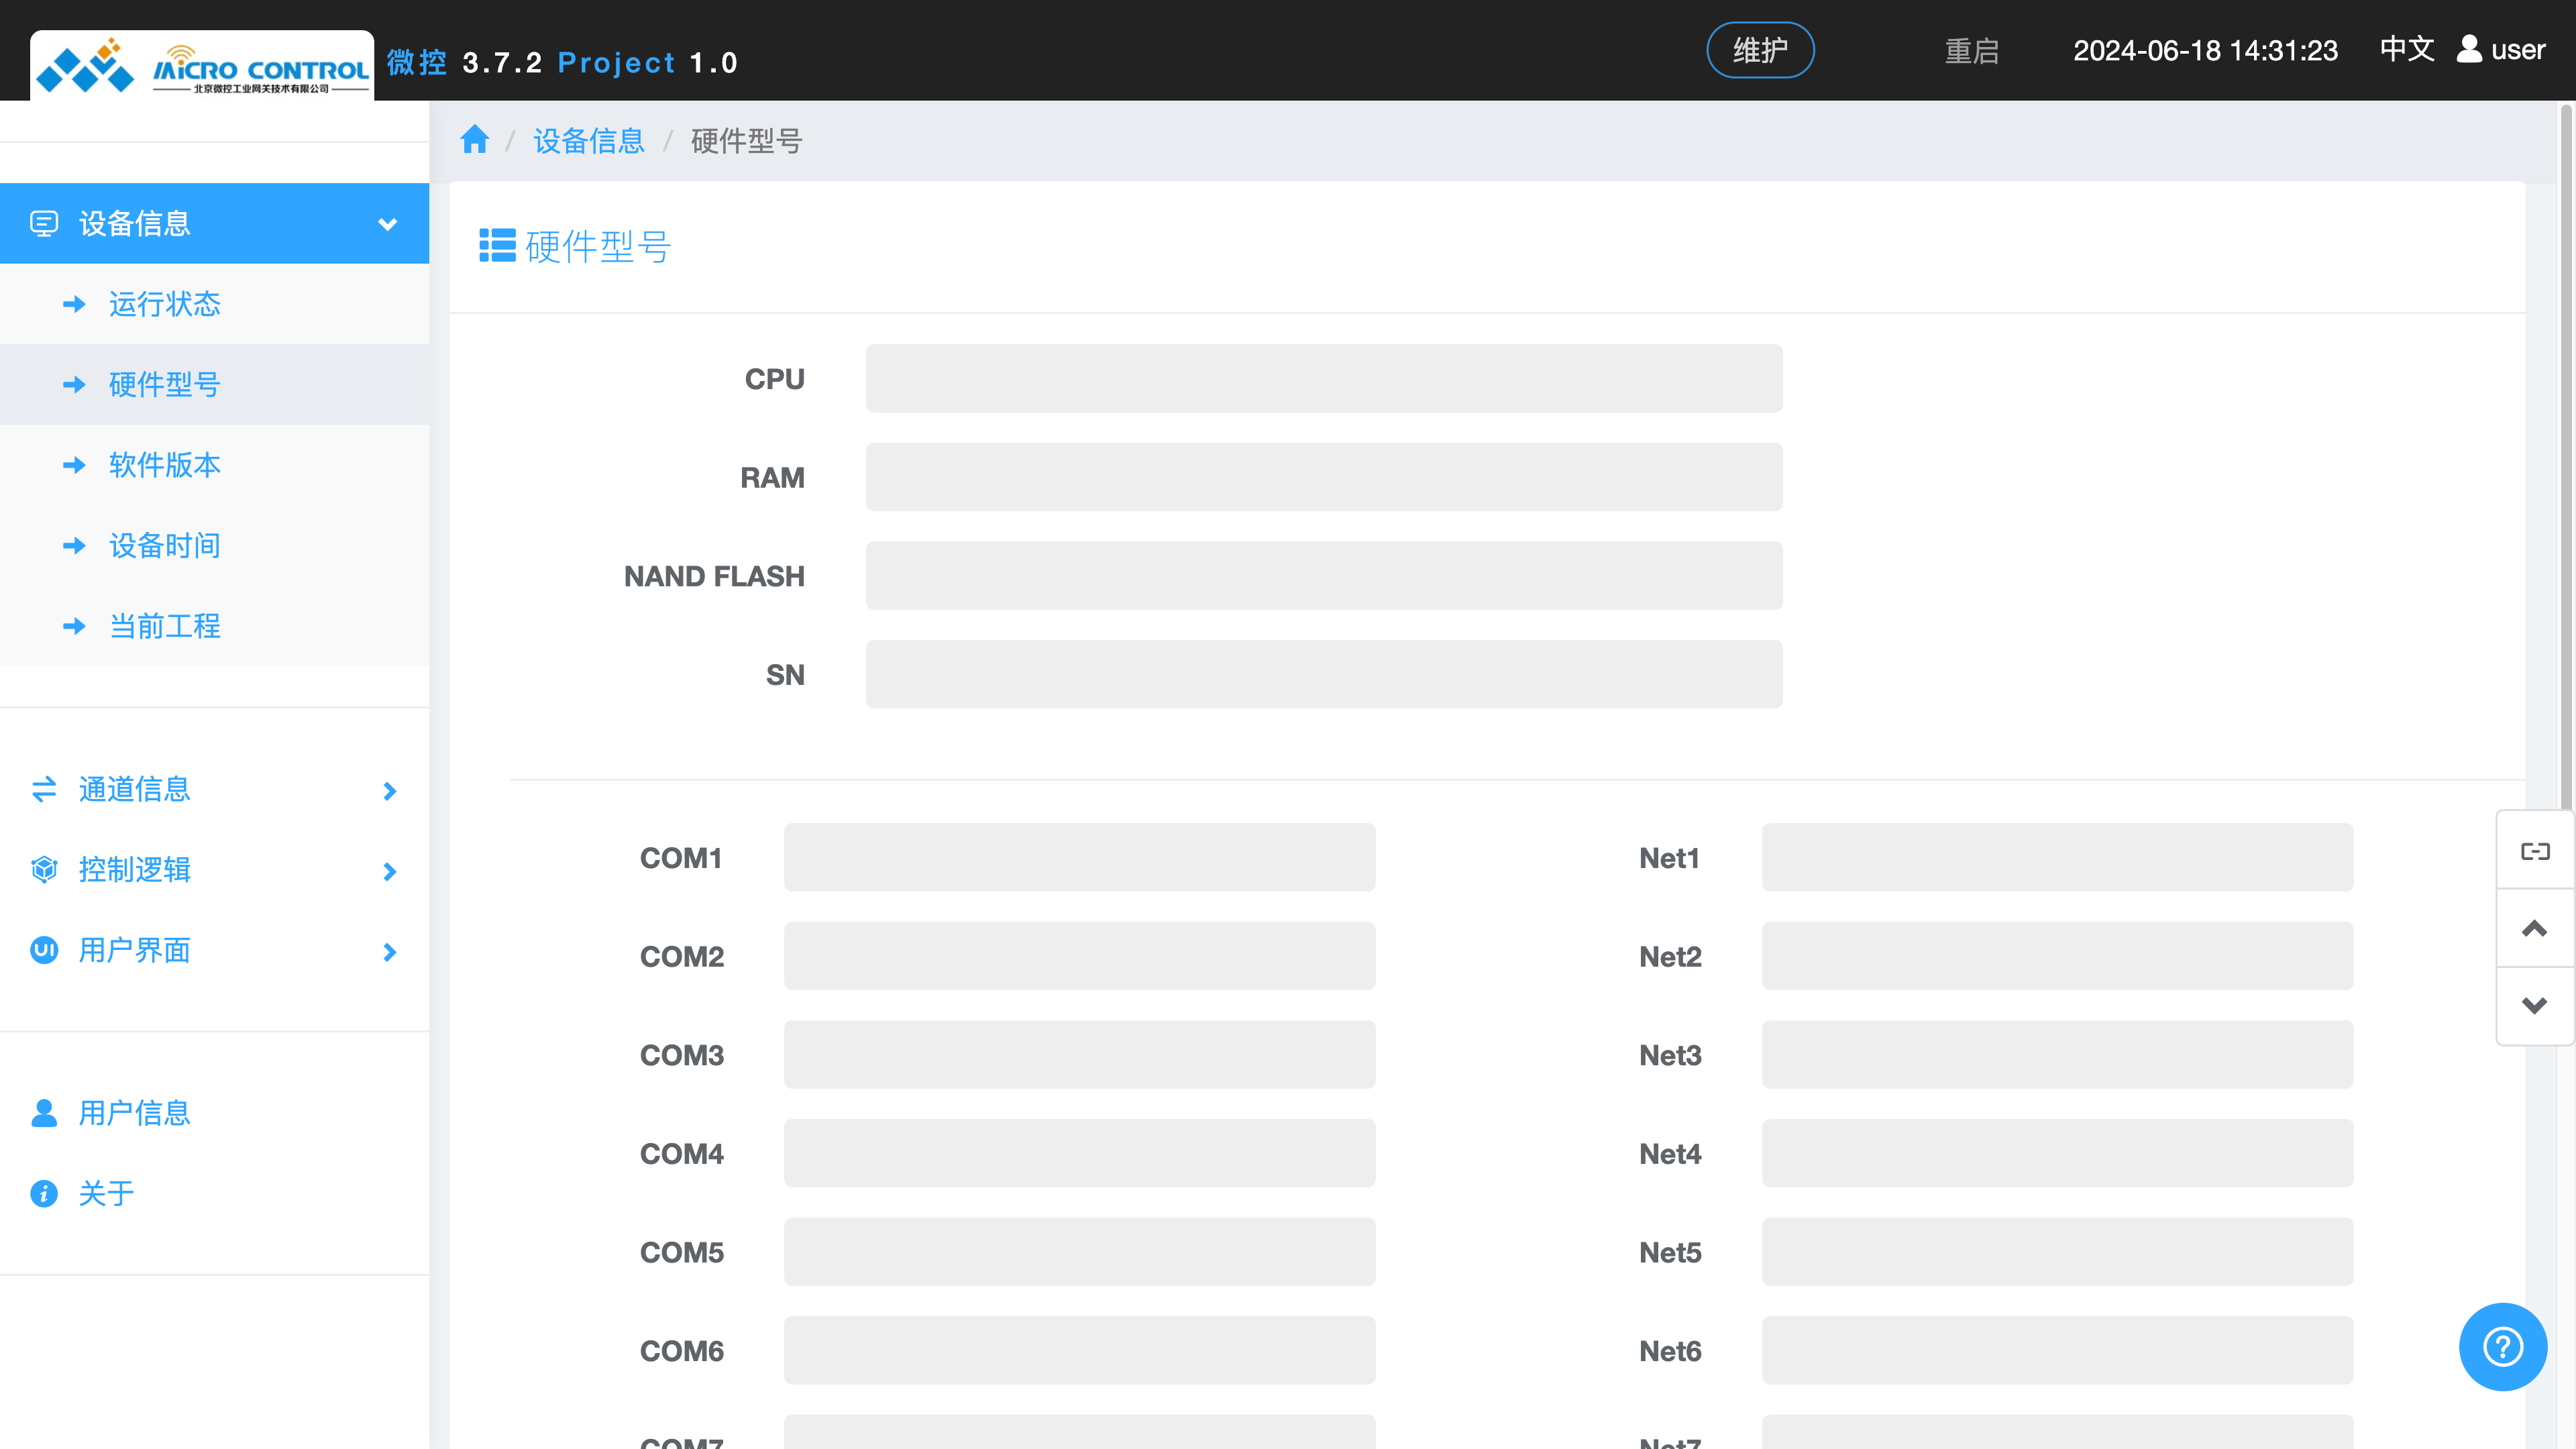Screen dimensions: 2576x1449
Task: Click 设备信息 breadcrumb link
Action: [x=588, y=141]
